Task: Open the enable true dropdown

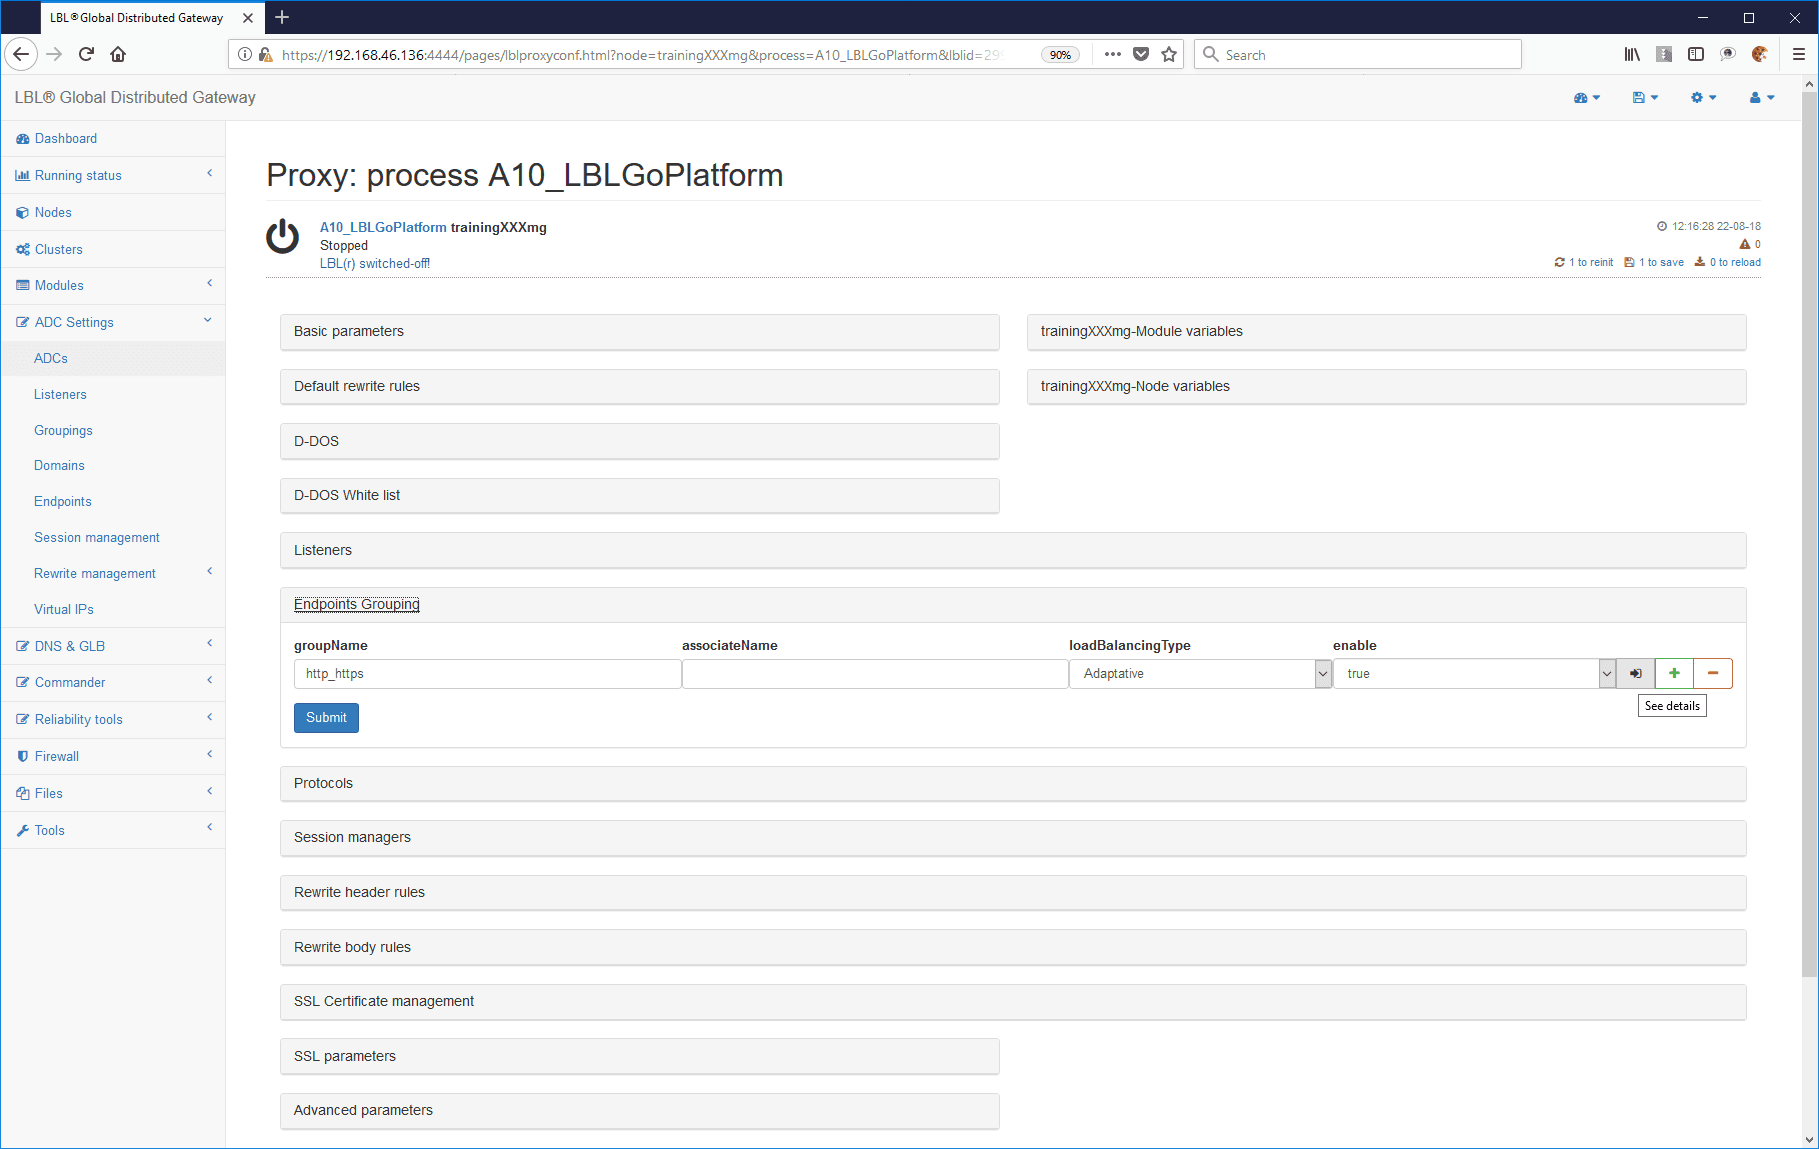Action: pyautogui.click(x=1474, y=674)
